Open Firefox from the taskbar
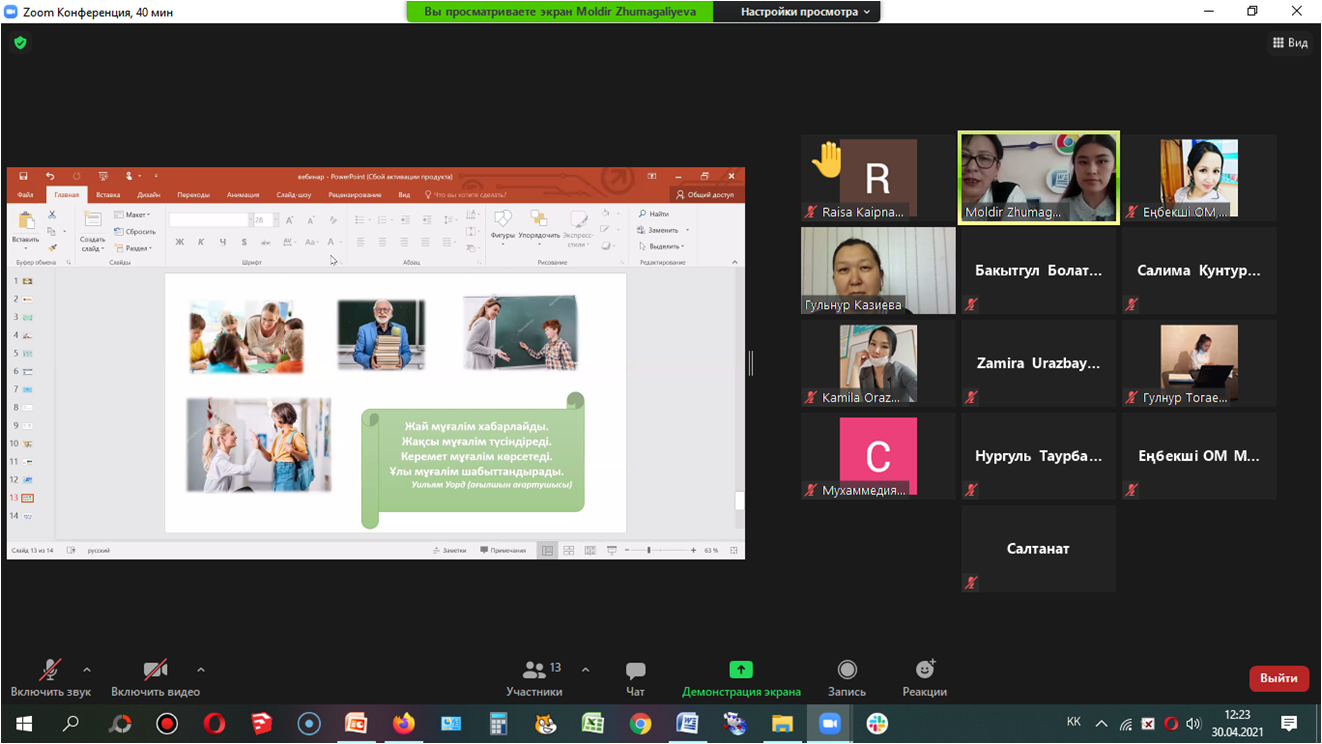This screenshot has width=1322, height=744. click(x=403, y=723)
